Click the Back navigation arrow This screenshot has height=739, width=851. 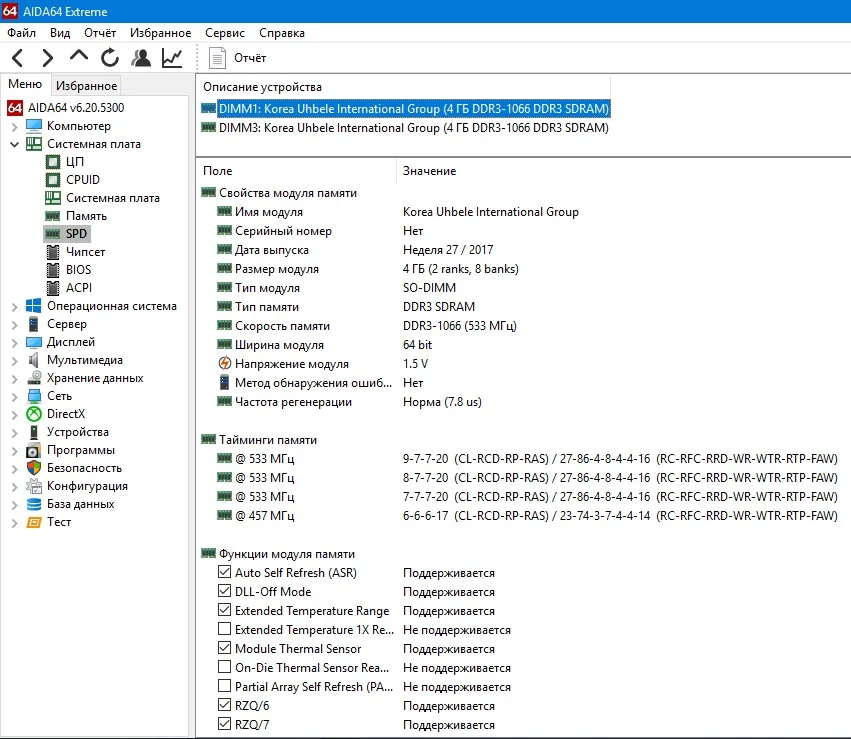[x=17, y=58]
